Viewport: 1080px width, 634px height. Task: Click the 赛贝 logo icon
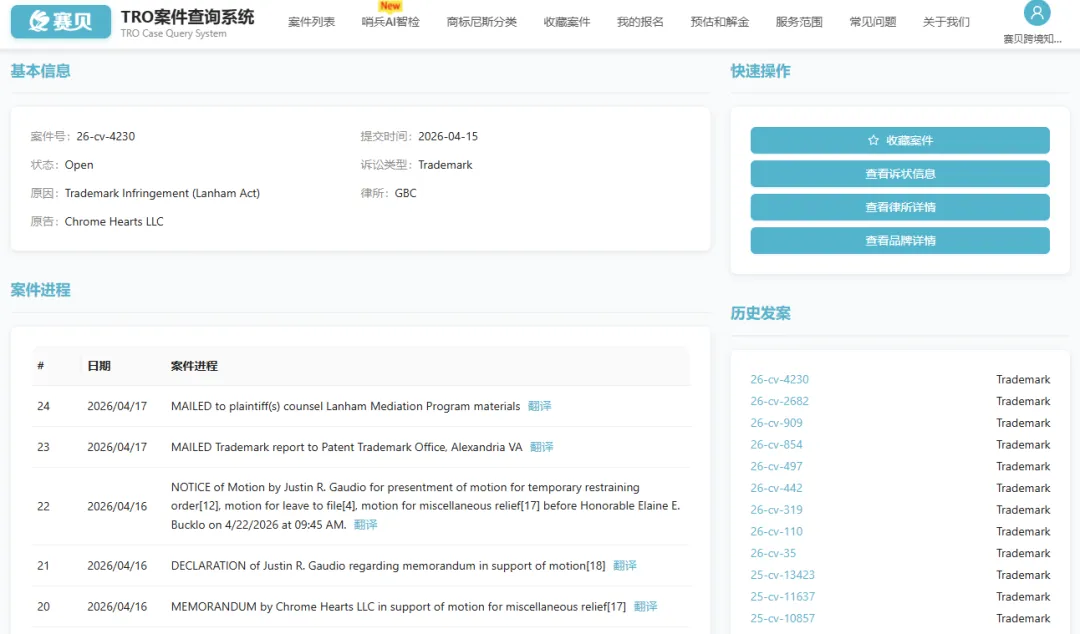61,21
